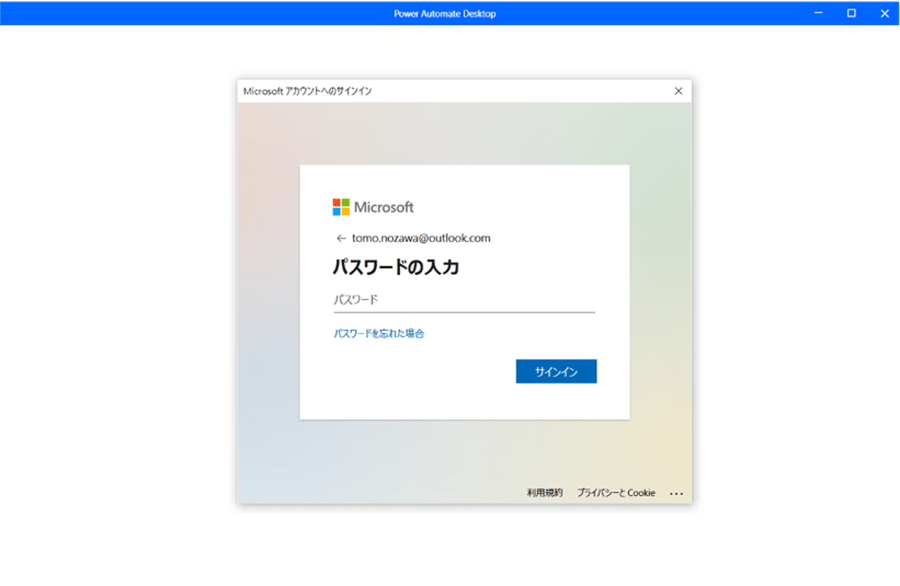Click the Microsoft アカウントへのサインイン dialog title
Image resolution: width=900 pixels, height=586 pixels.
(x=308, y=91)
